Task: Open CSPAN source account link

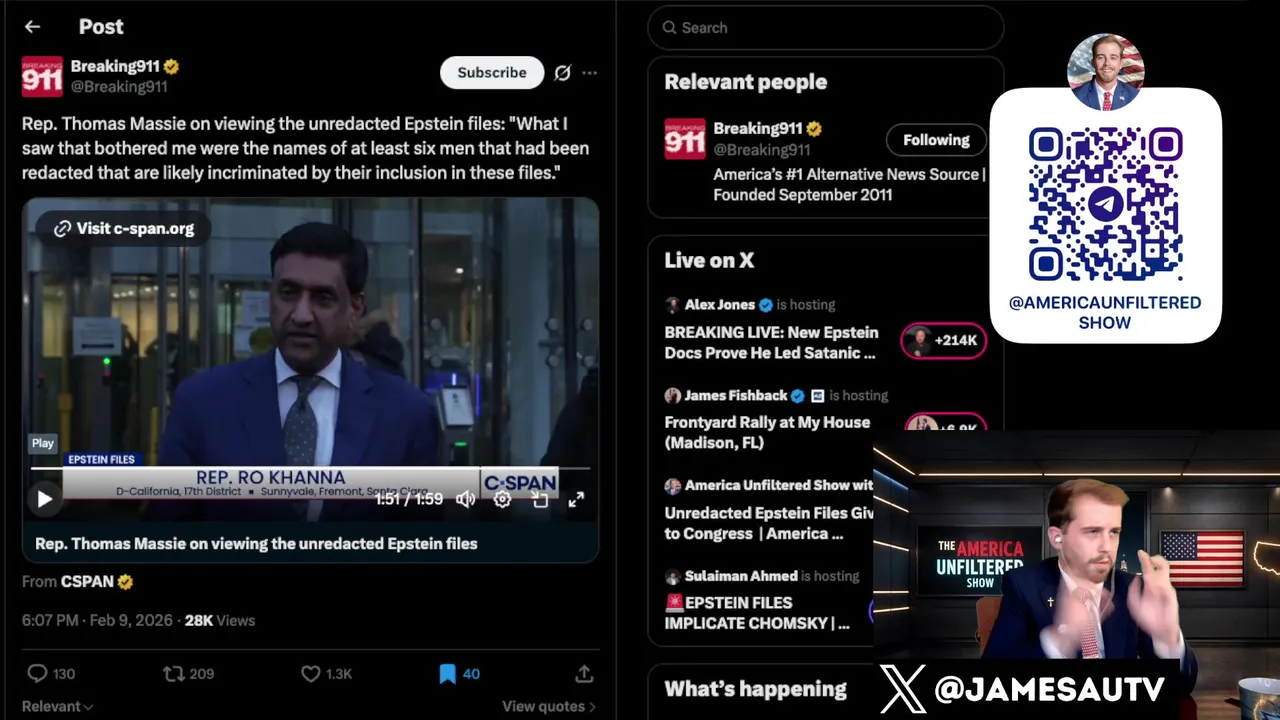Action: point(96,581)
